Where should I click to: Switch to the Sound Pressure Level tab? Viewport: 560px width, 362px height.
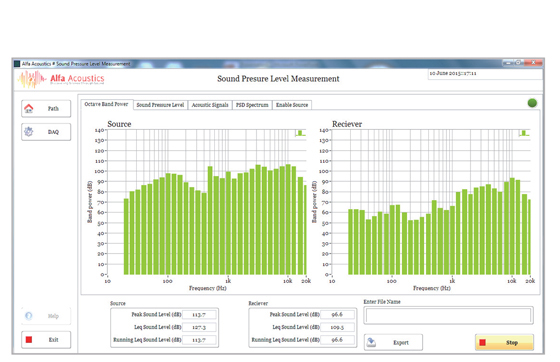160,105
